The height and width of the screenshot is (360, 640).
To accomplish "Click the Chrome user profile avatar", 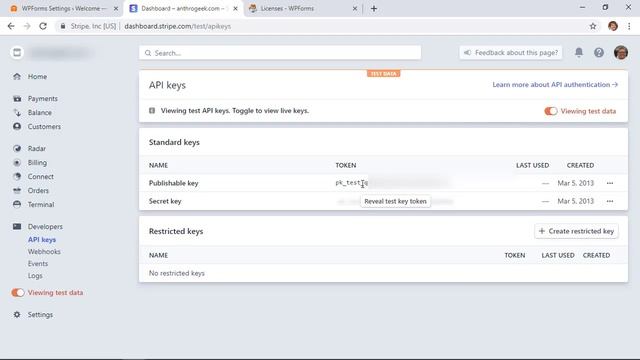I will pyautogui.click(x=613, y=26).
